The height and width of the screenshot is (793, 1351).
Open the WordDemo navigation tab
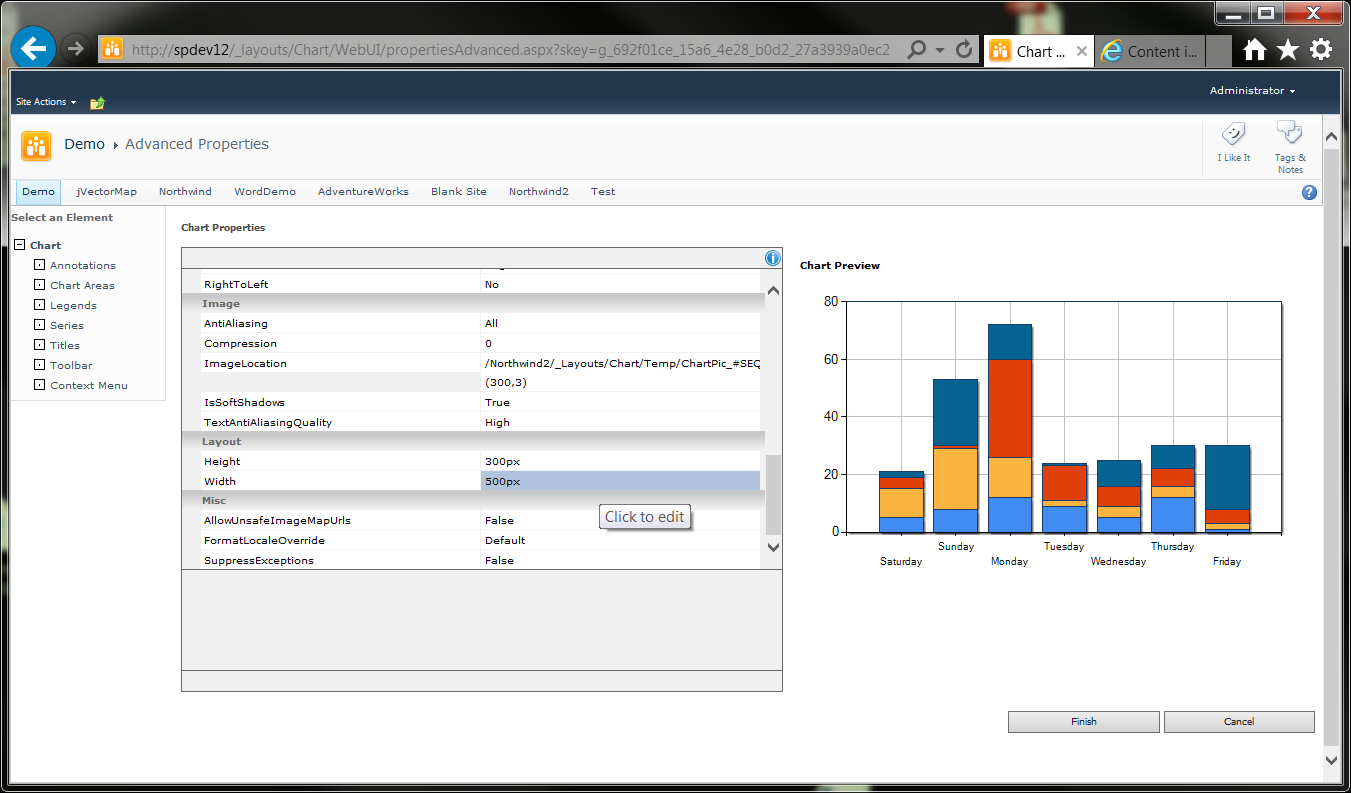pyautogui.click(x=265, y=192)
